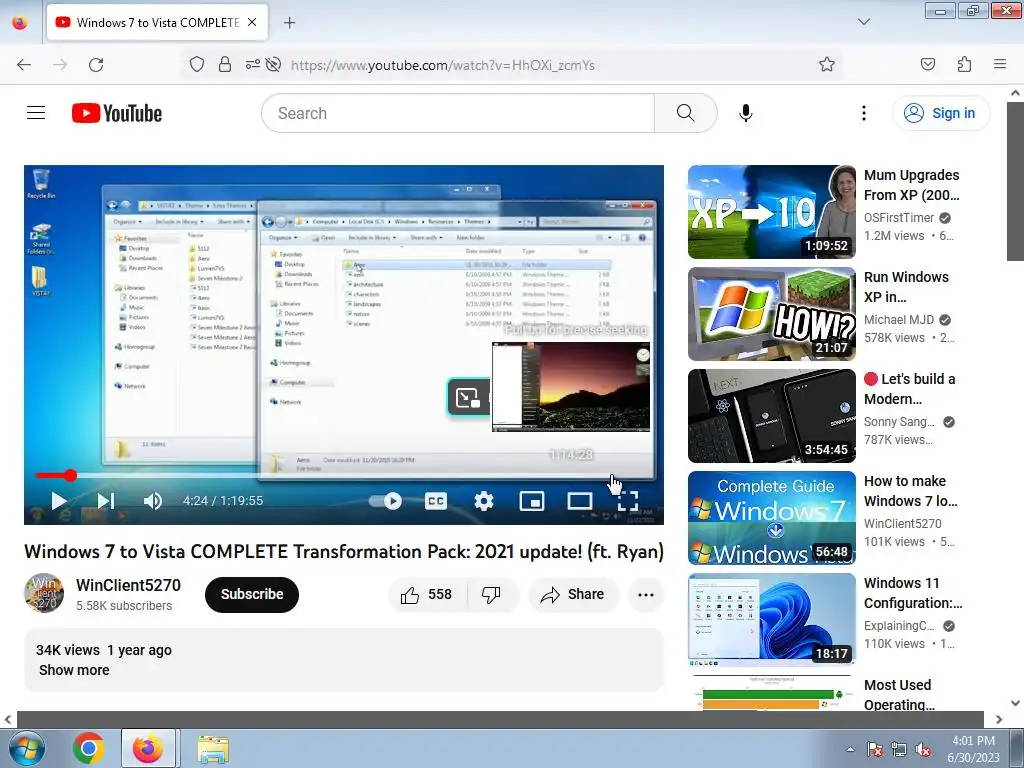Click the horizontal page scrollbar
This screenshot has height=768, width=1024.
[500, 719]
